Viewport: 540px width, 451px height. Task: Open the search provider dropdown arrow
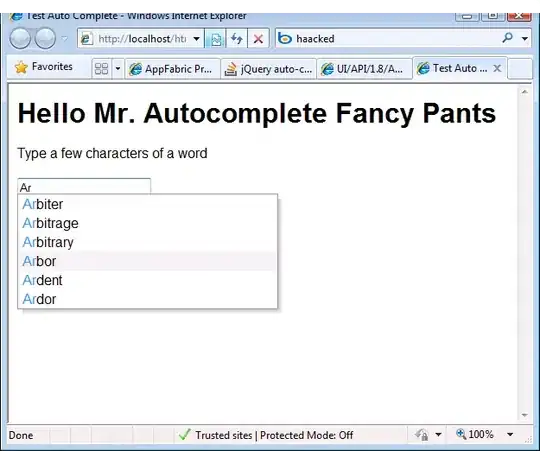tap(525, 38)
